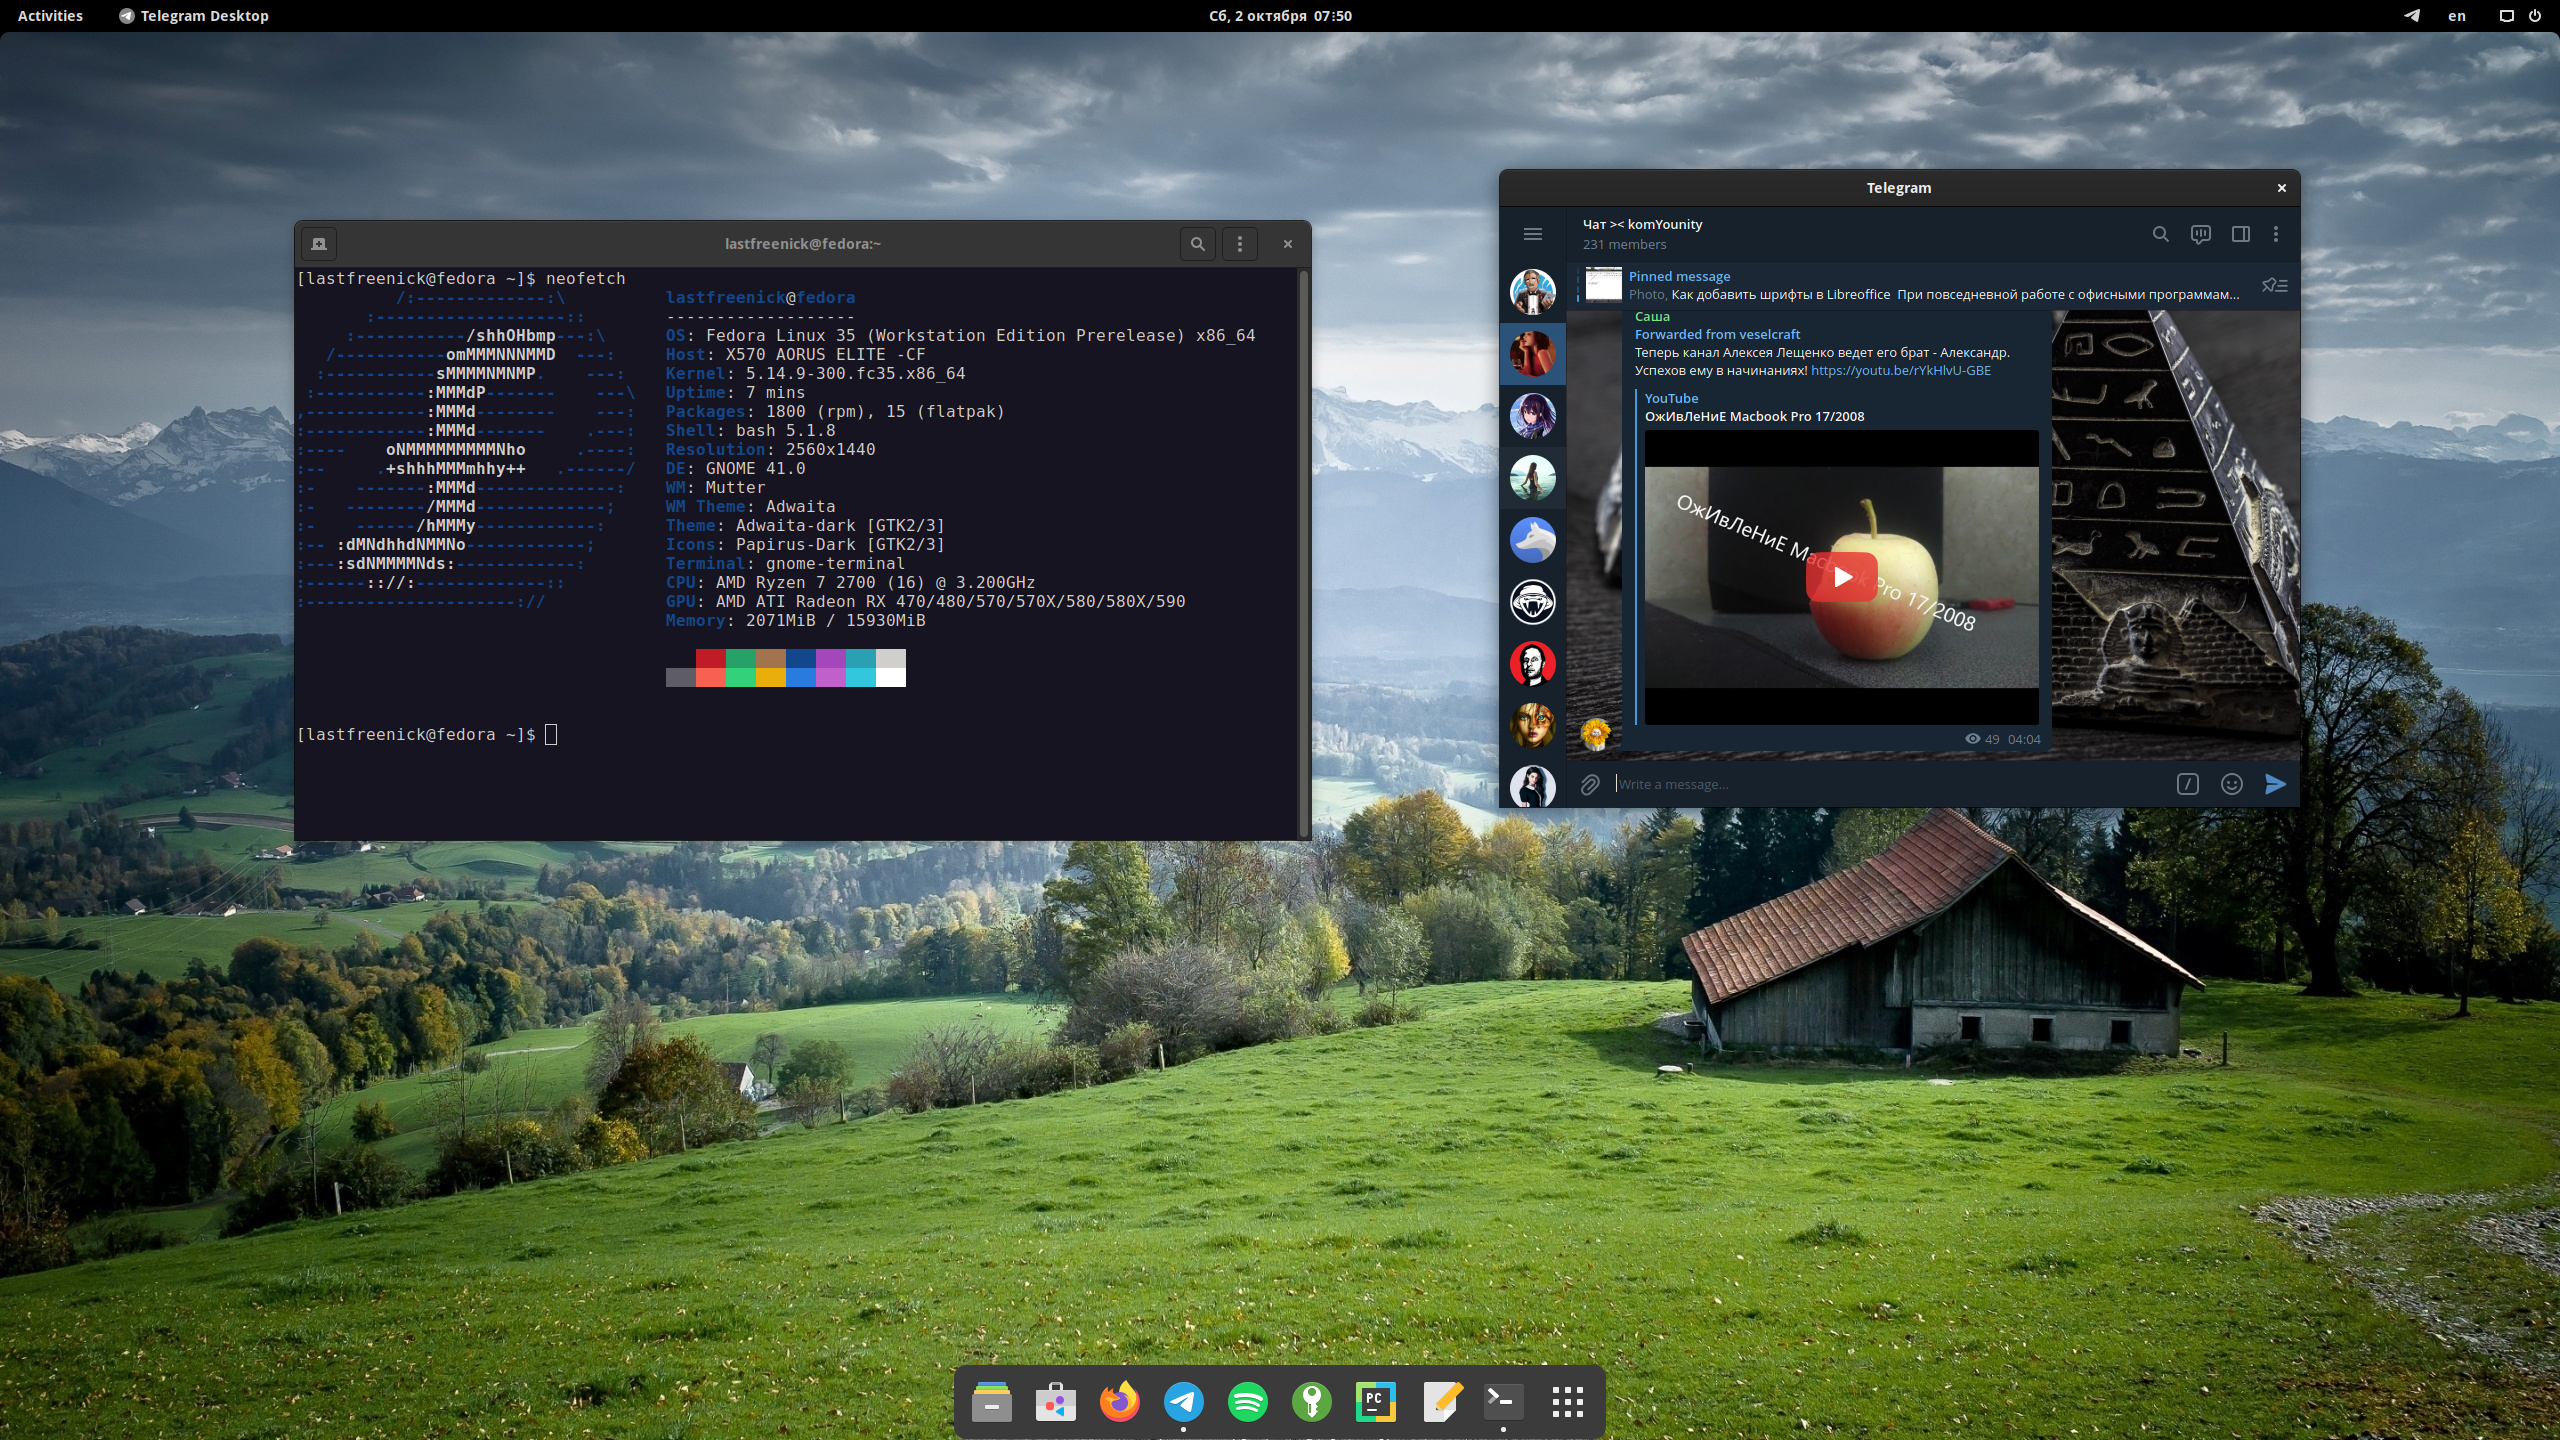The height and width of the screenshot is (1440, 2560).
Task: Click the video title ОжИвЛеНиЕ Macbook Pro 17/2008
Action: (x=1754, y=417)
